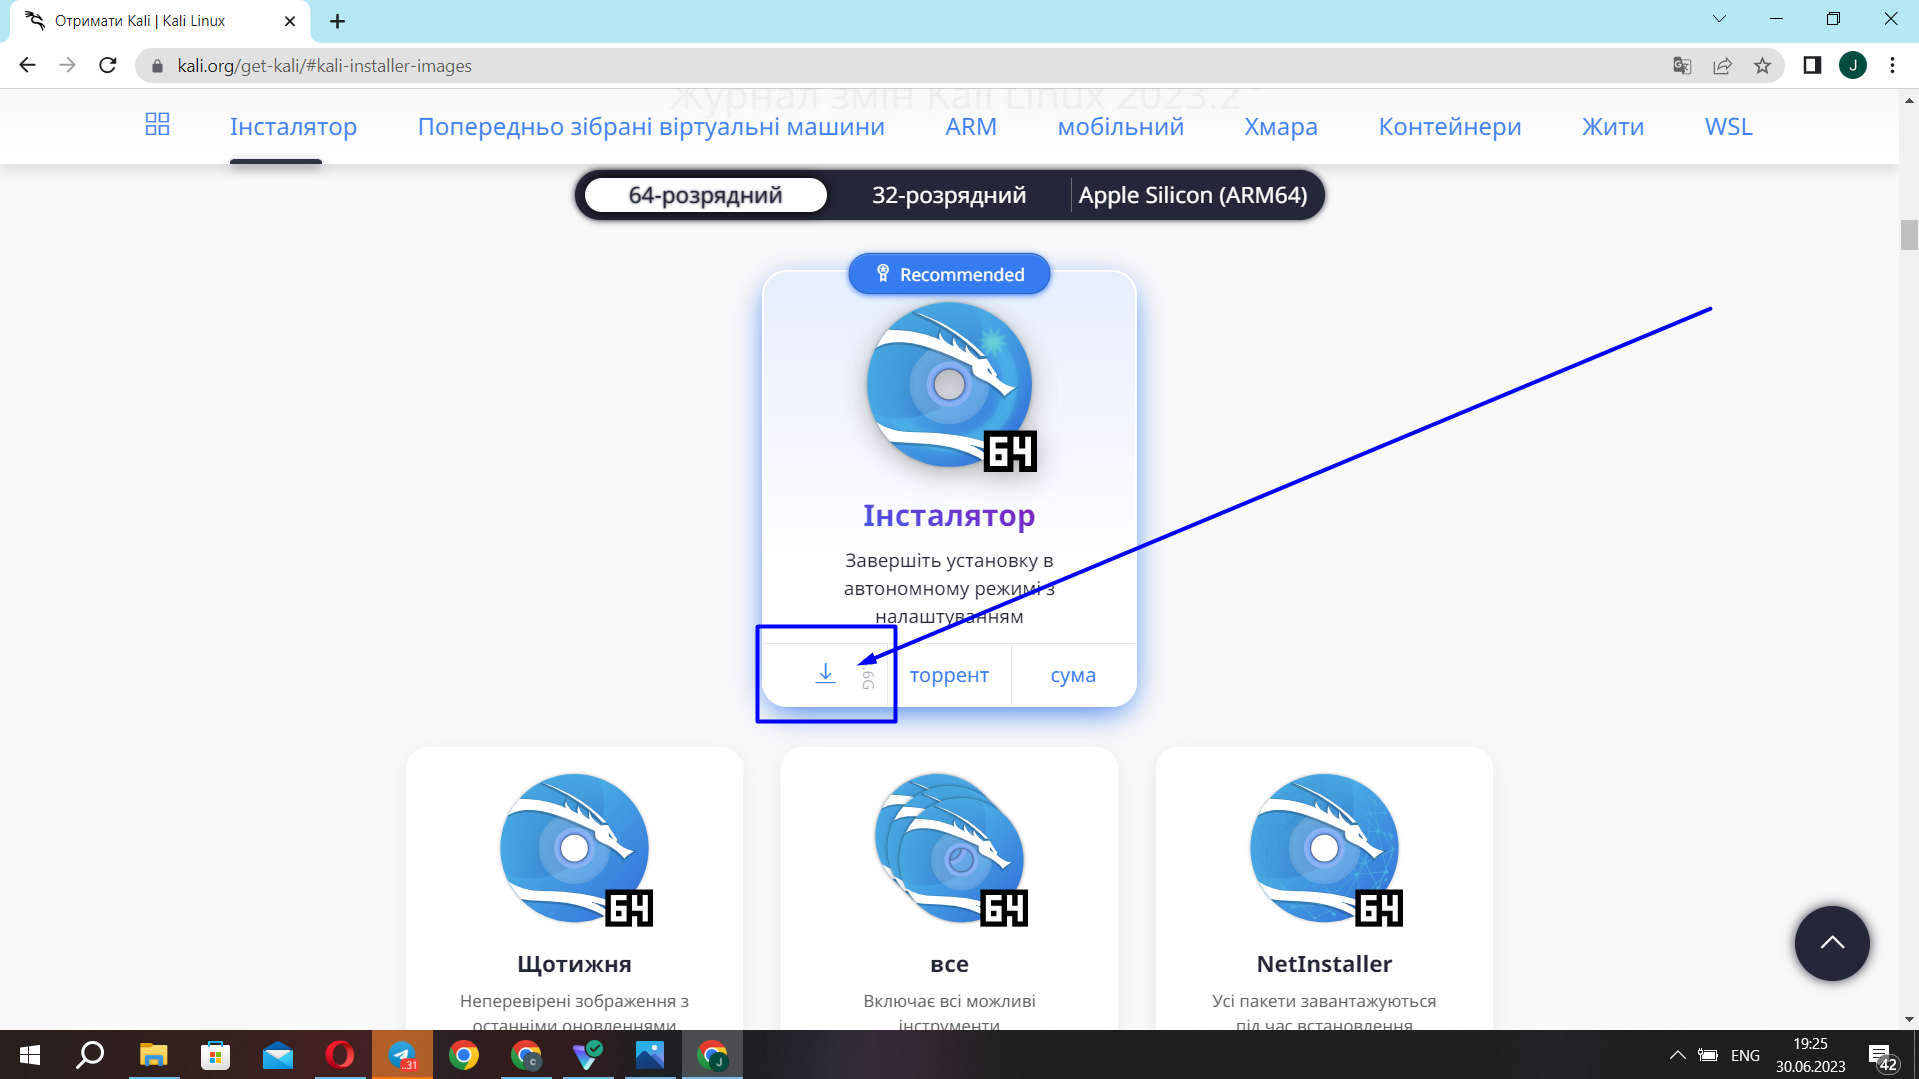Switch to the Хмара nav tab
Image resolution: width=1919 pixels, height=1079 pixels.
[1281, 127]
